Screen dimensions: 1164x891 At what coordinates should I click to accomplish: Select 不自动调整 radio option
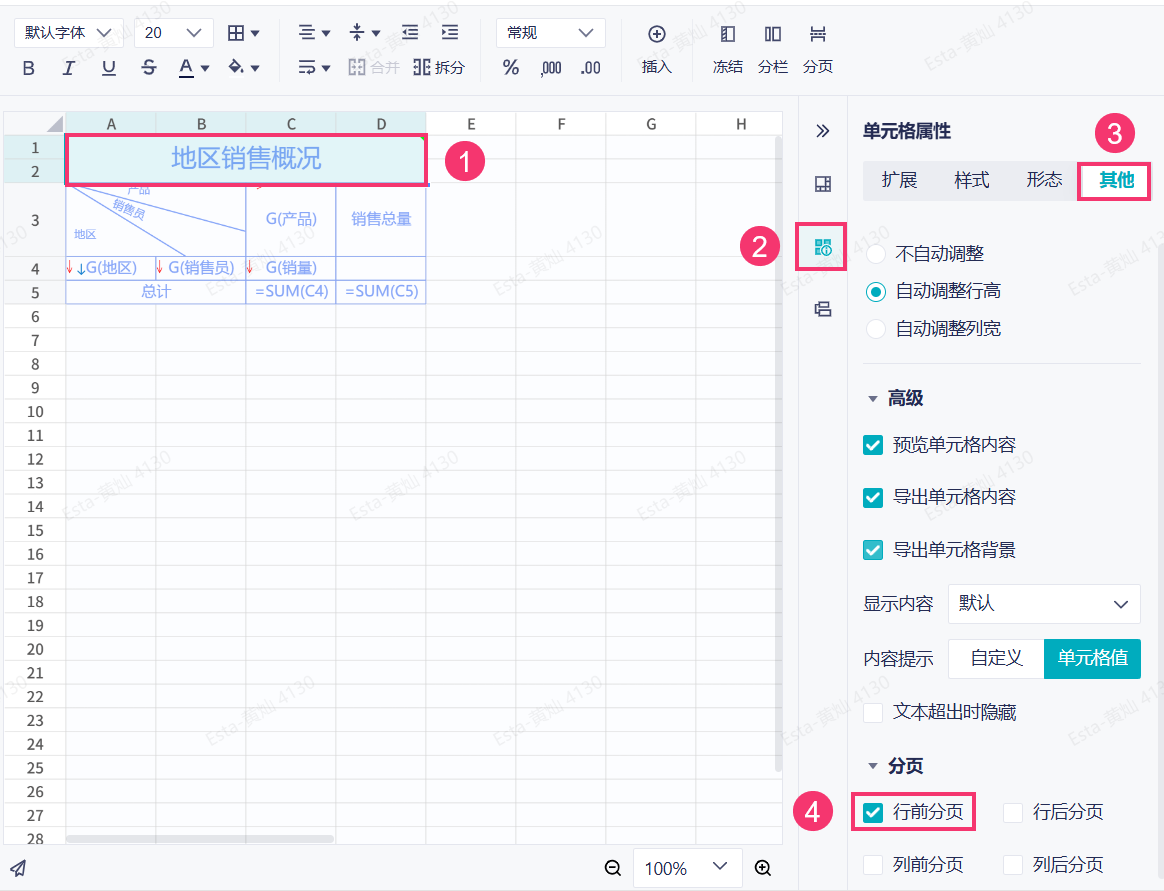(x=876, y=254)
